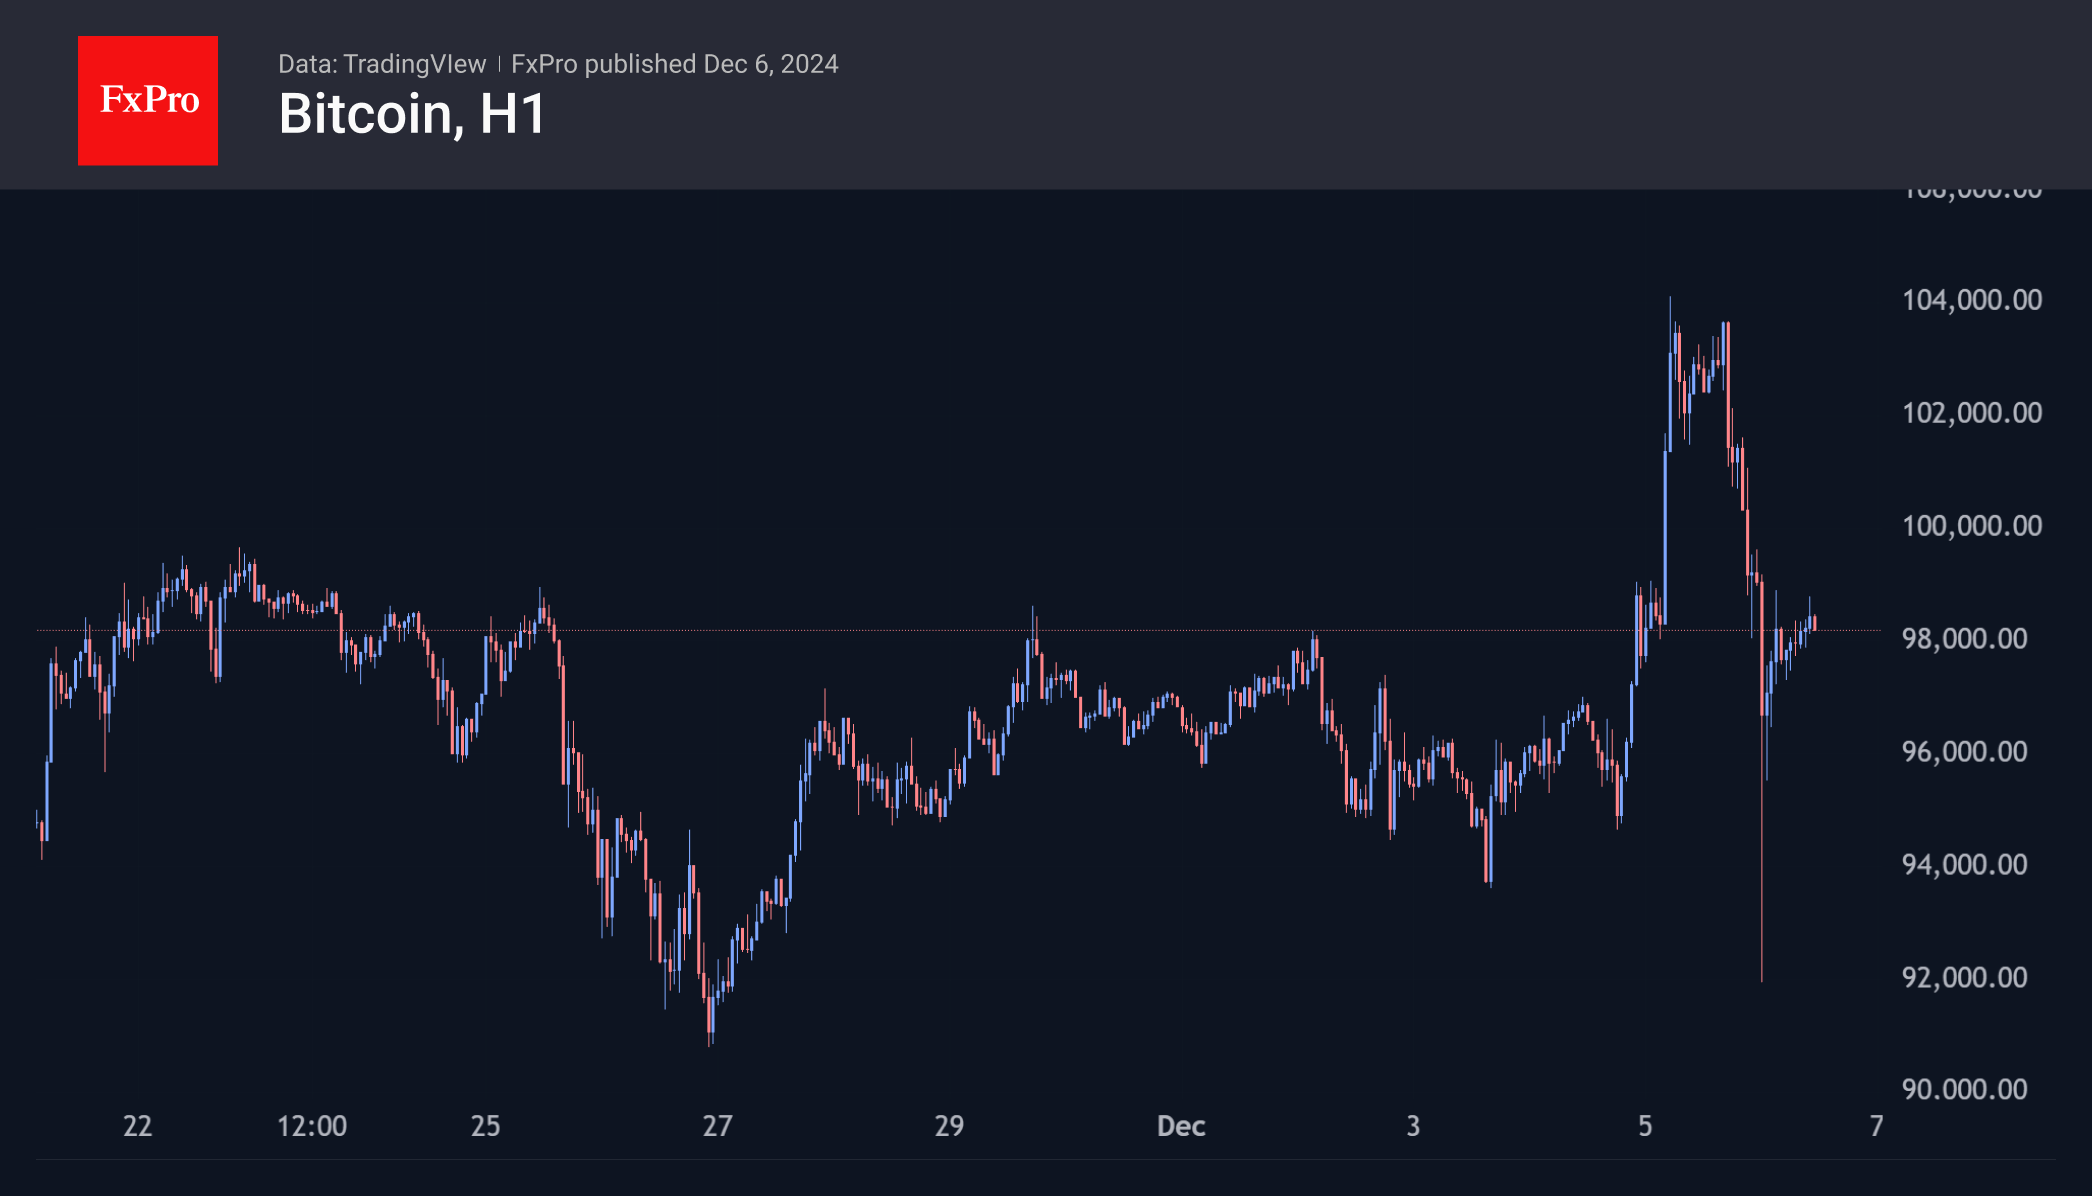Click the 25 date axis label
This screenshot has width=2092, height=1196.
pos(485,1127)
